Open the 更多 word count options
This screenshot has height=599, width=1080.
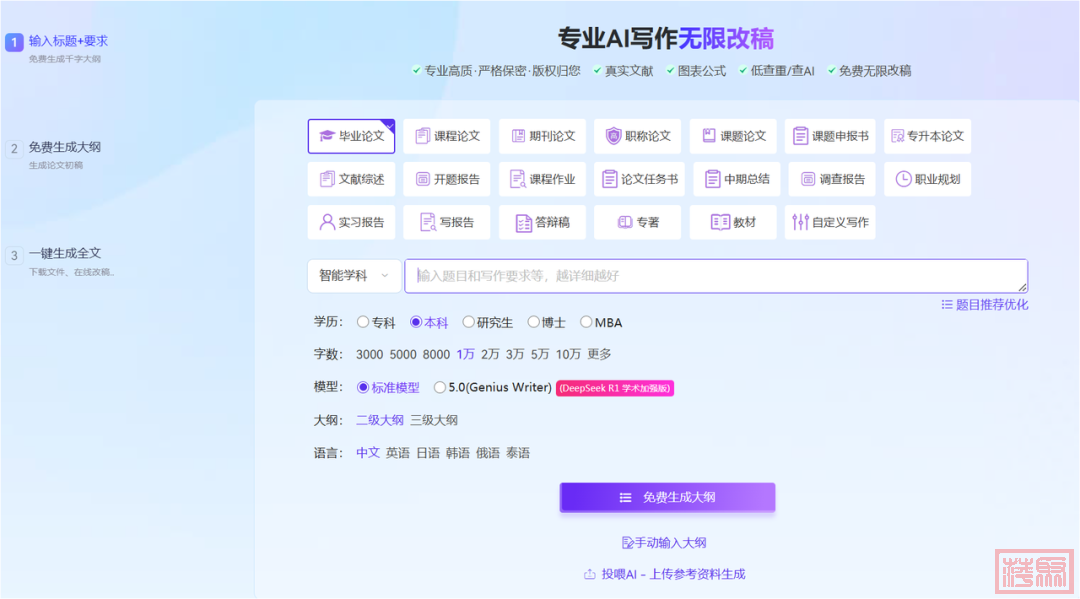click(599, 354)
